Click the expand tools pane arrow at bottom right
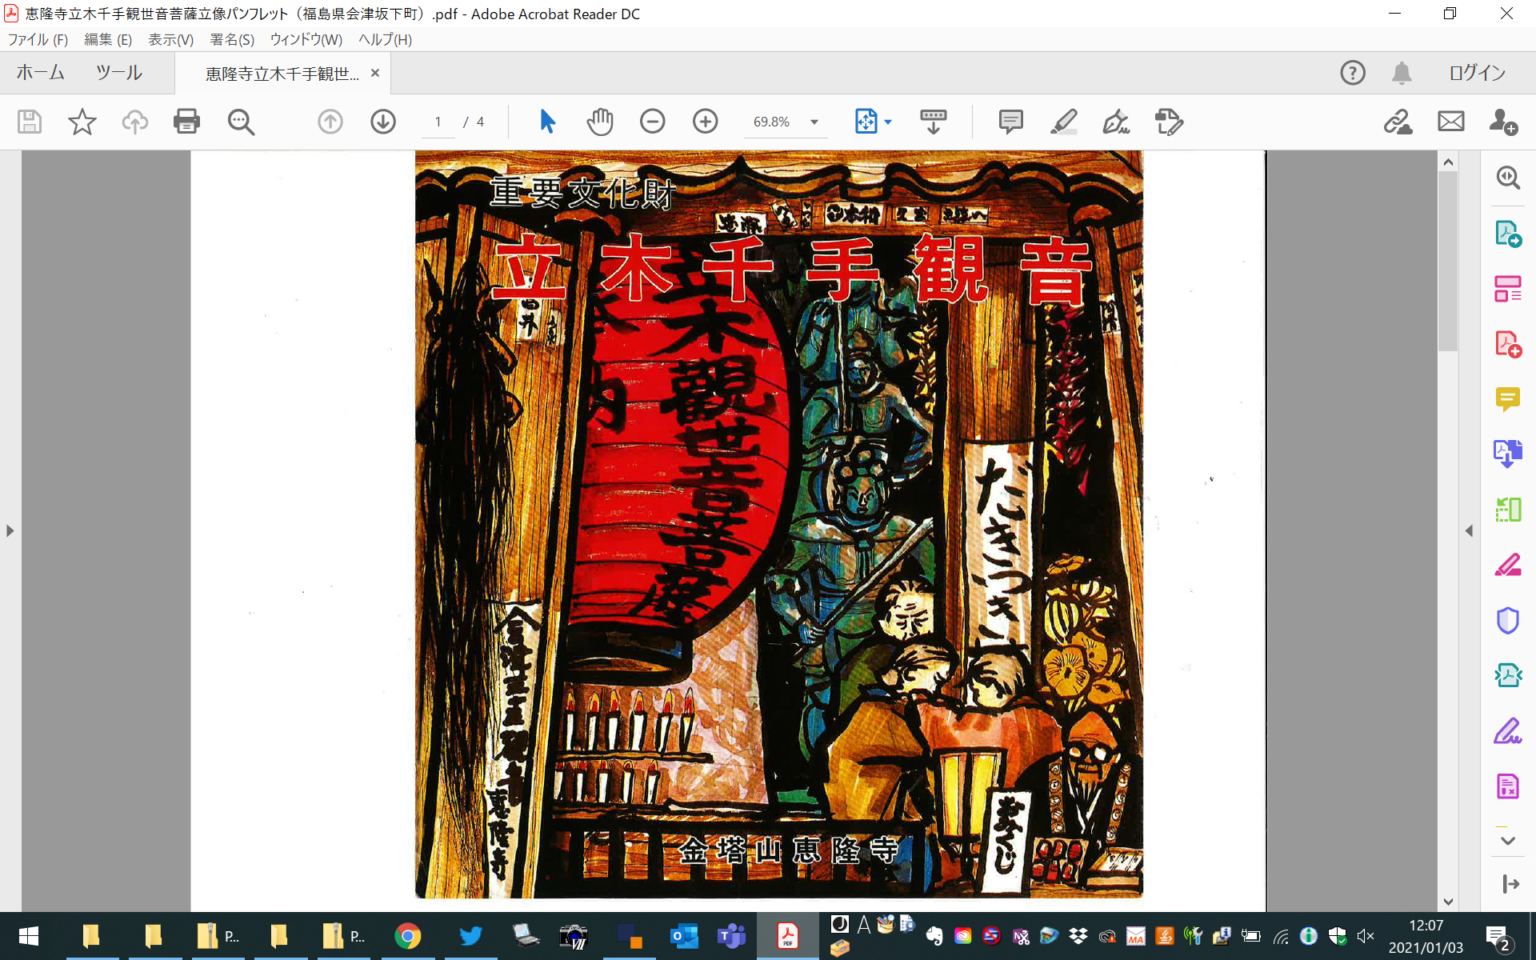 point(1511,884)
